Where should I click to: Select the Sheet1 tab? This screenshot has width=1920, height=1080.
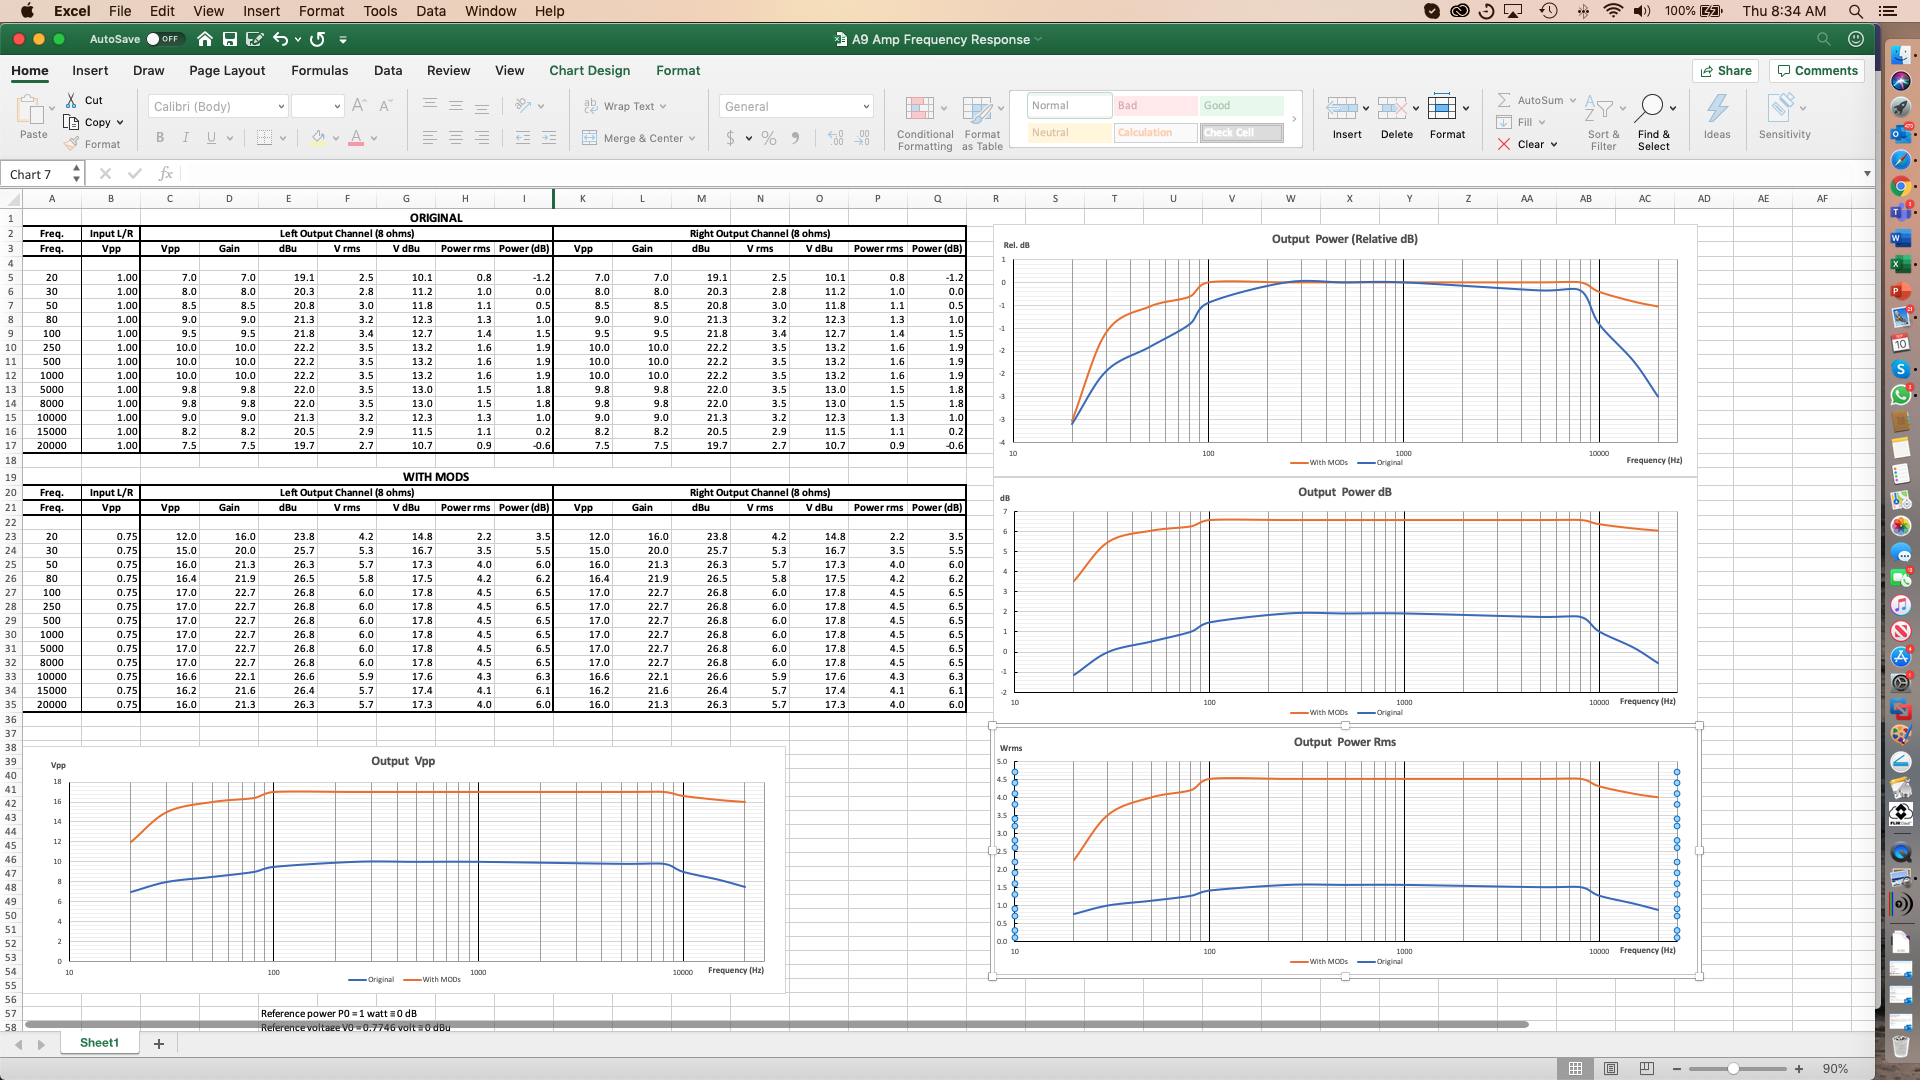click(x=99, y=1042)
